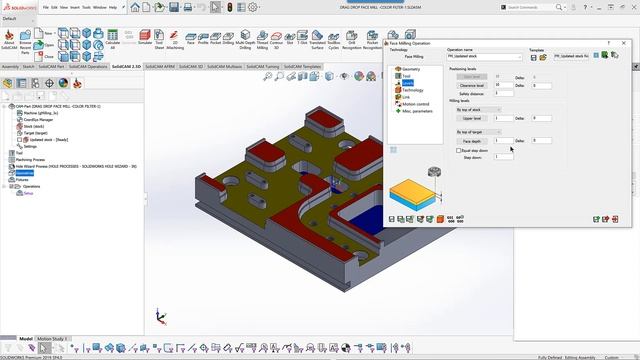The width and height of the screenshot is (640, 360).
Task: Expand the CAM-Part tree root node
Action: pos(4,106)
